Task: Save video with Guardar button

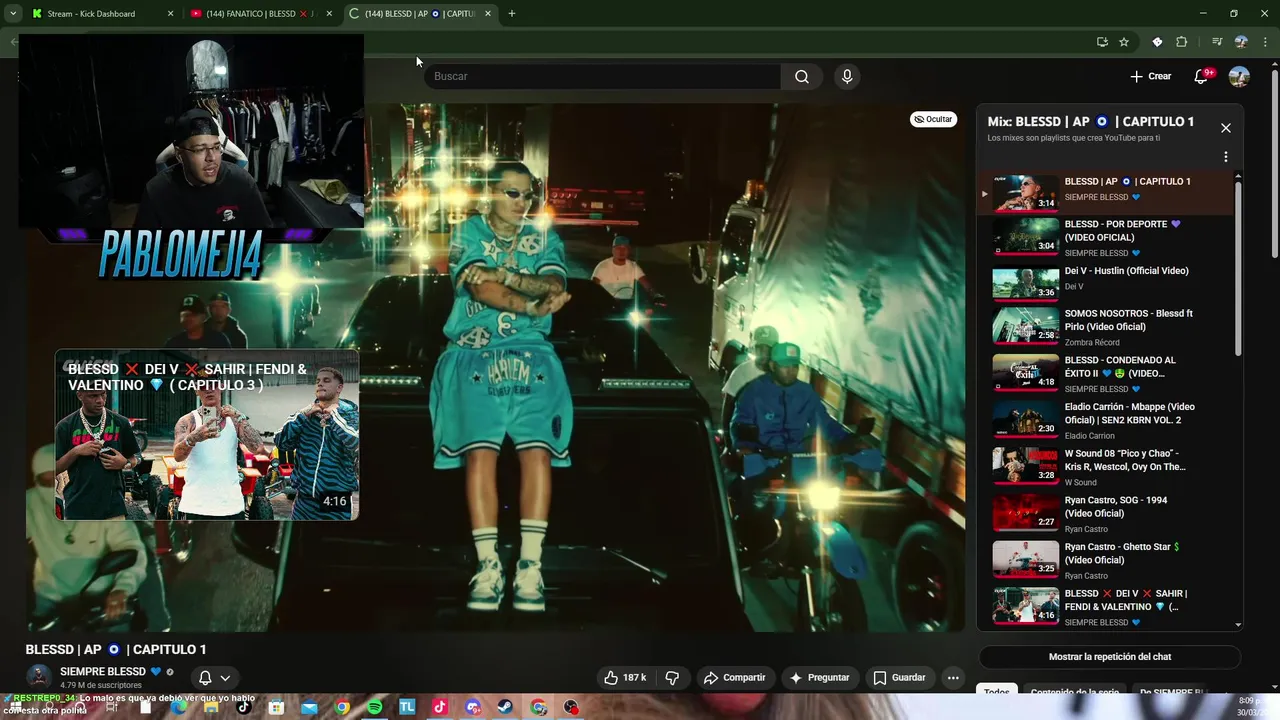Action: (899, 677)
